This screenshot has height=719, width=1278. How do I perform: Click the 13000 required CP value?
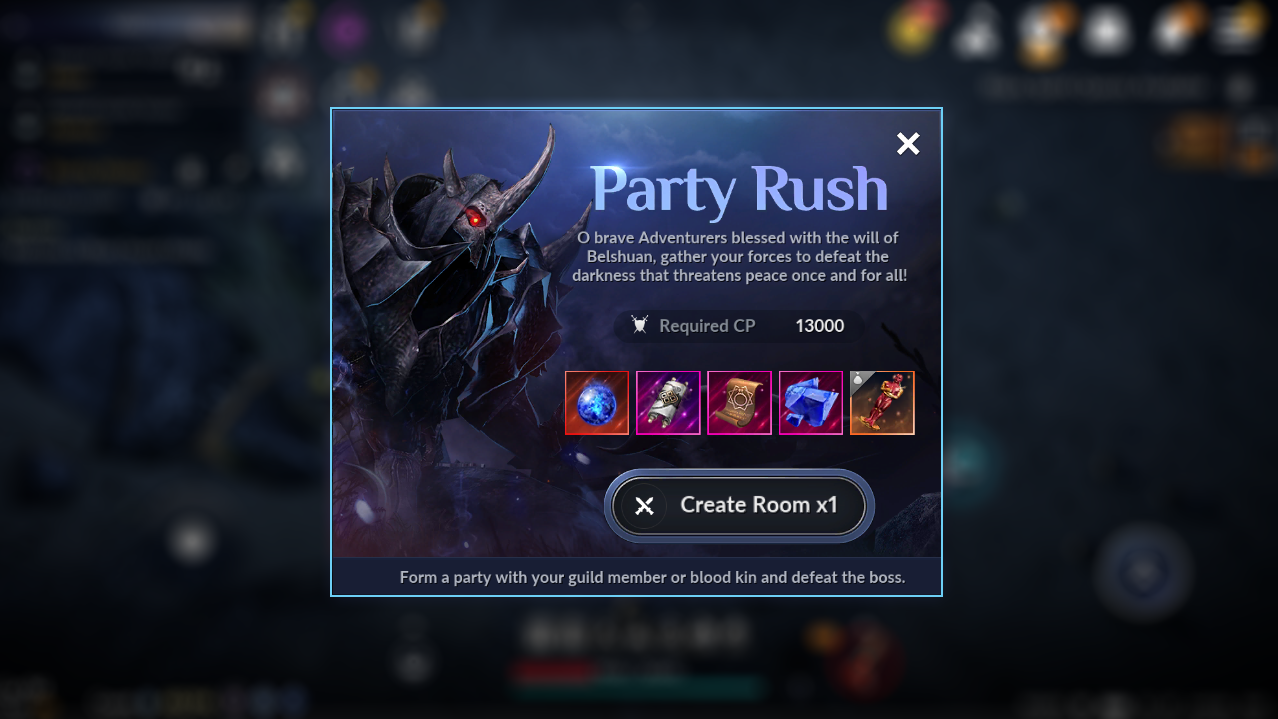click(x=819, y=325)
